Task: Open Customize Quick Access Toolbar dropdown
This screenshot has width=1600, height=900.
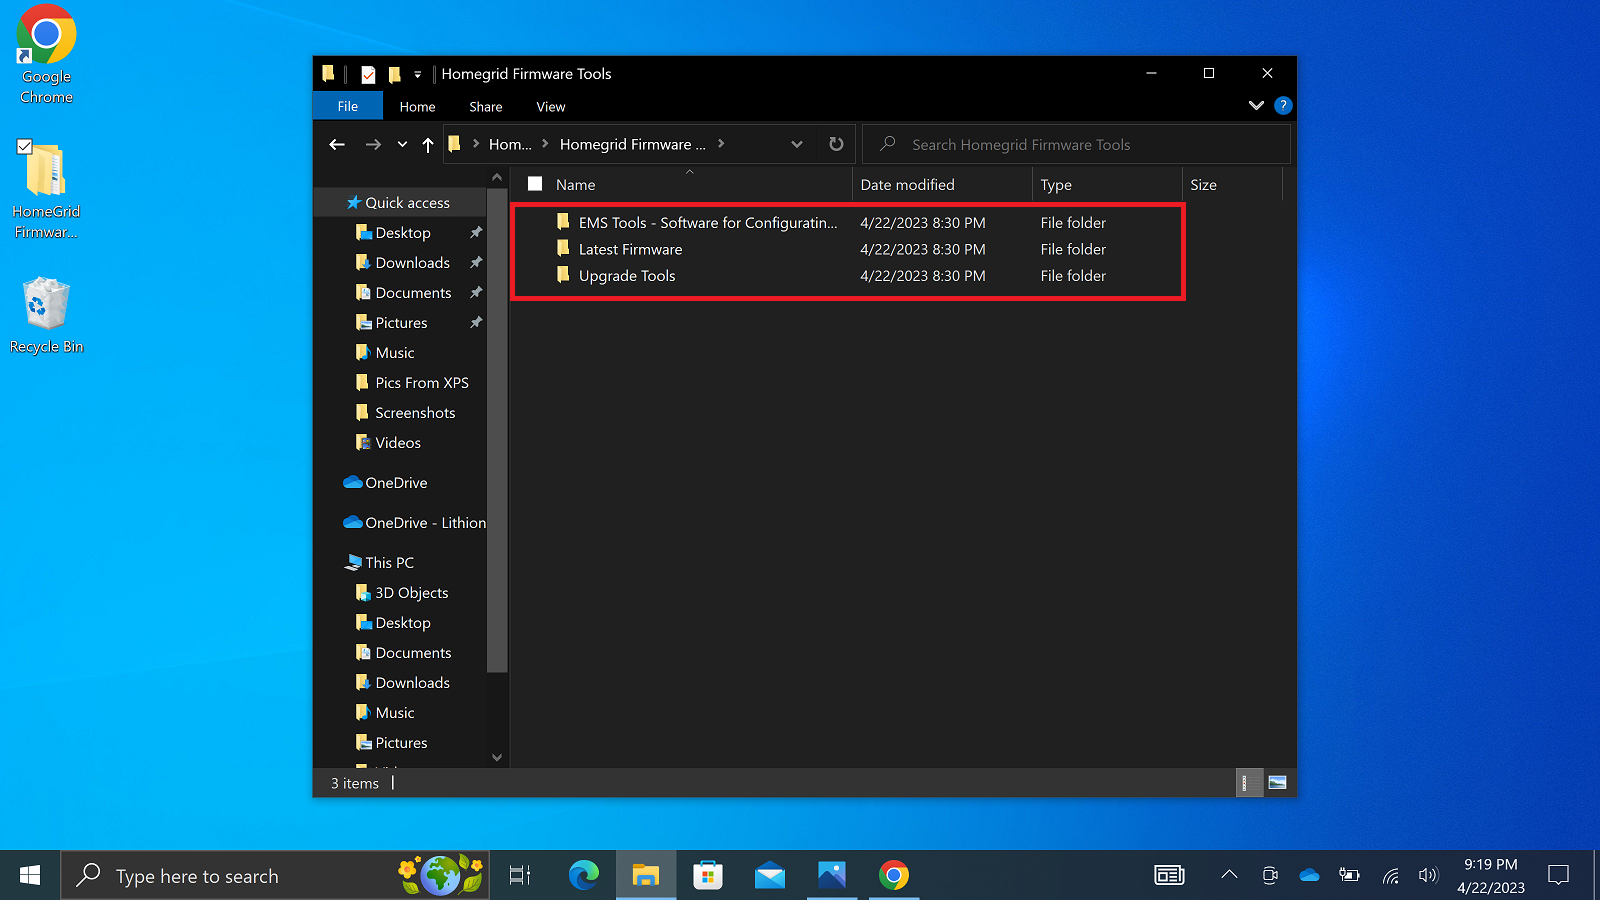Action: pyautogui.click(x=418, y=74)
